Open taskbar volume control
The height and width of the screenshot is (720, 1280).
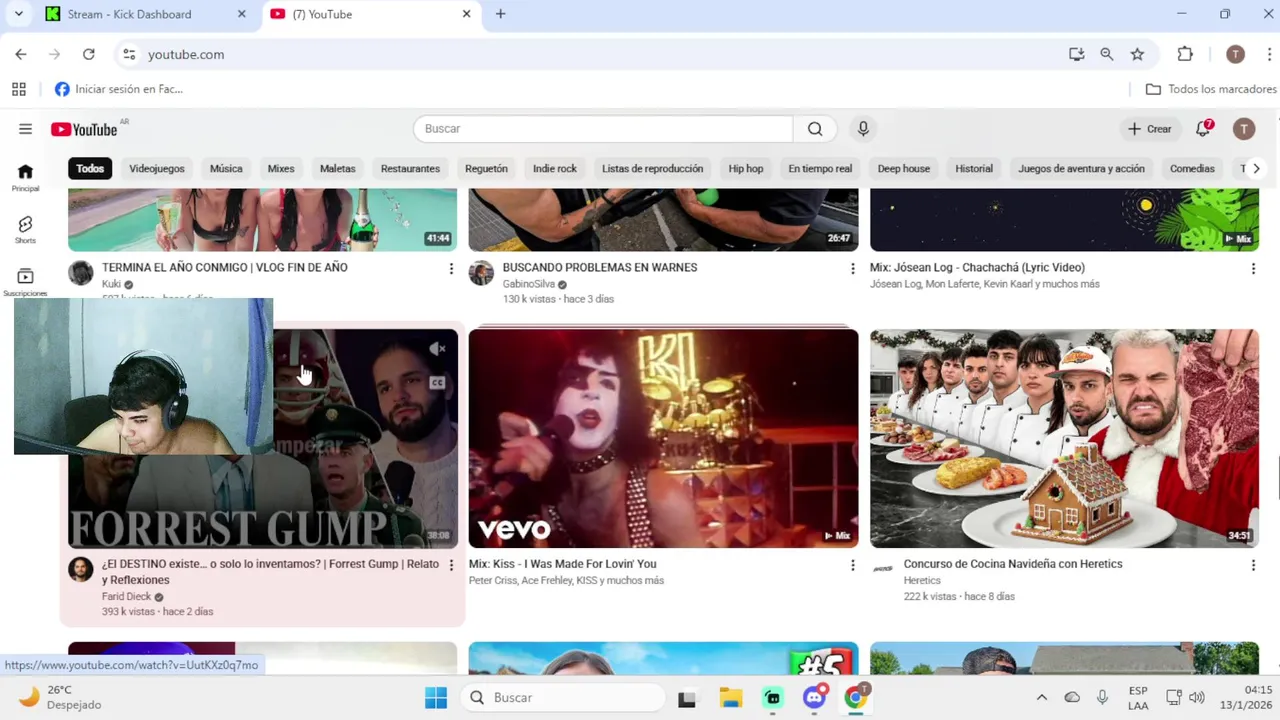tap(1197, 698)
